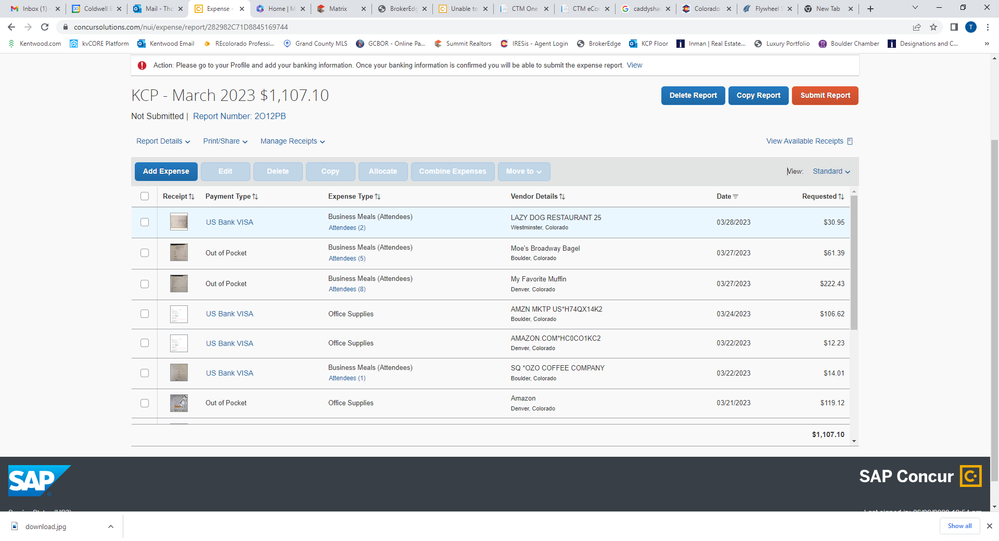The image size is (999, 541).
Task: Open receipt icon for AMZN MKTP expense
Action: 178,314
